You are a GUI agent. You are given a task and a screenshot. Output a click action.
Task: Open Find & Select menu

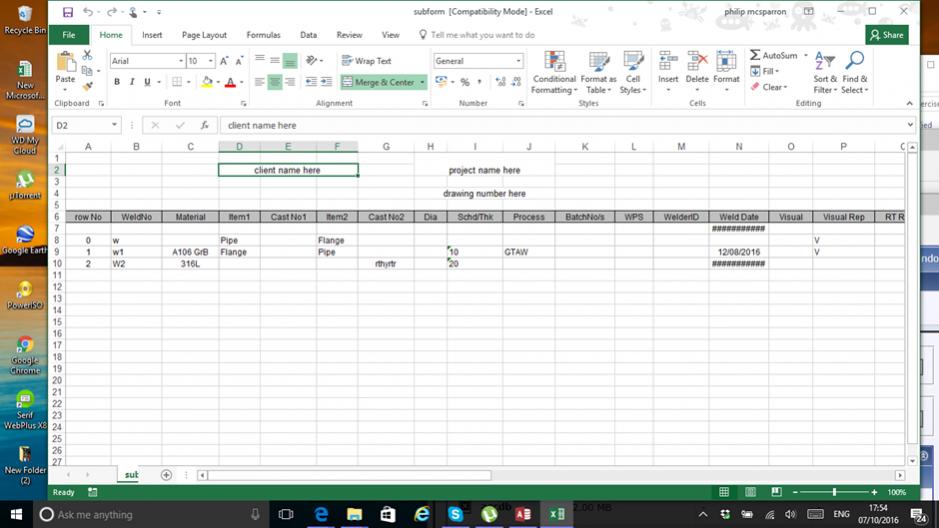coord(855,72)
